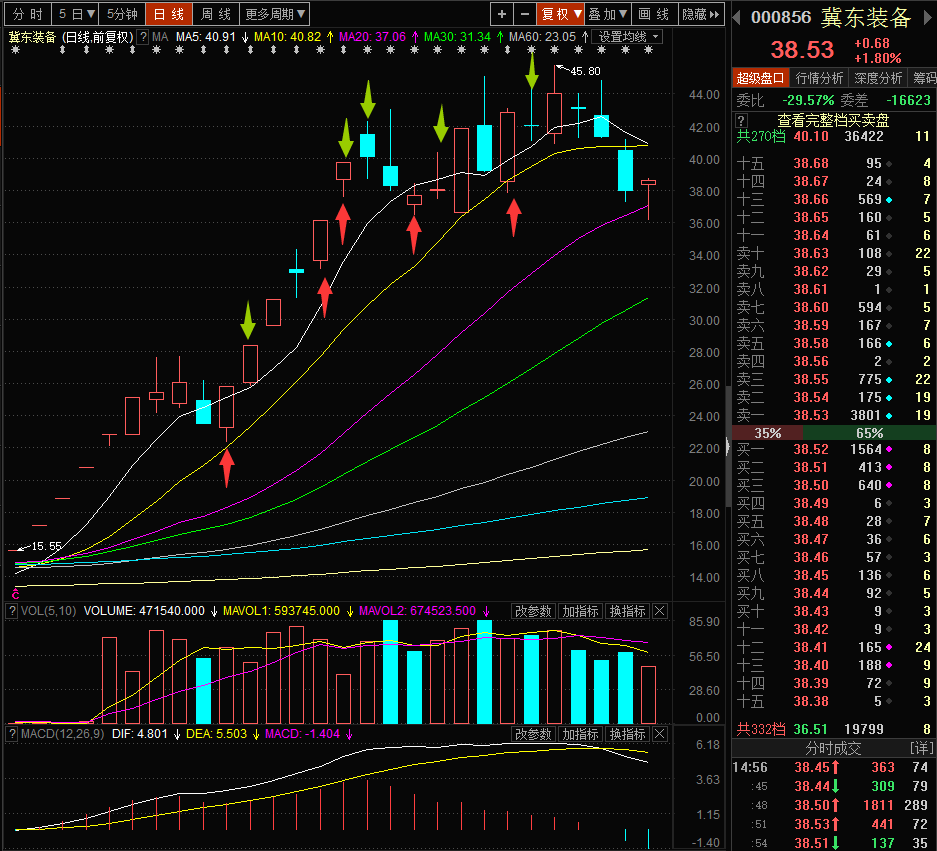Open help icon next to 冀东装备 title
The width and height of the screenshot is (937, 851).
(x=142, y=37)
